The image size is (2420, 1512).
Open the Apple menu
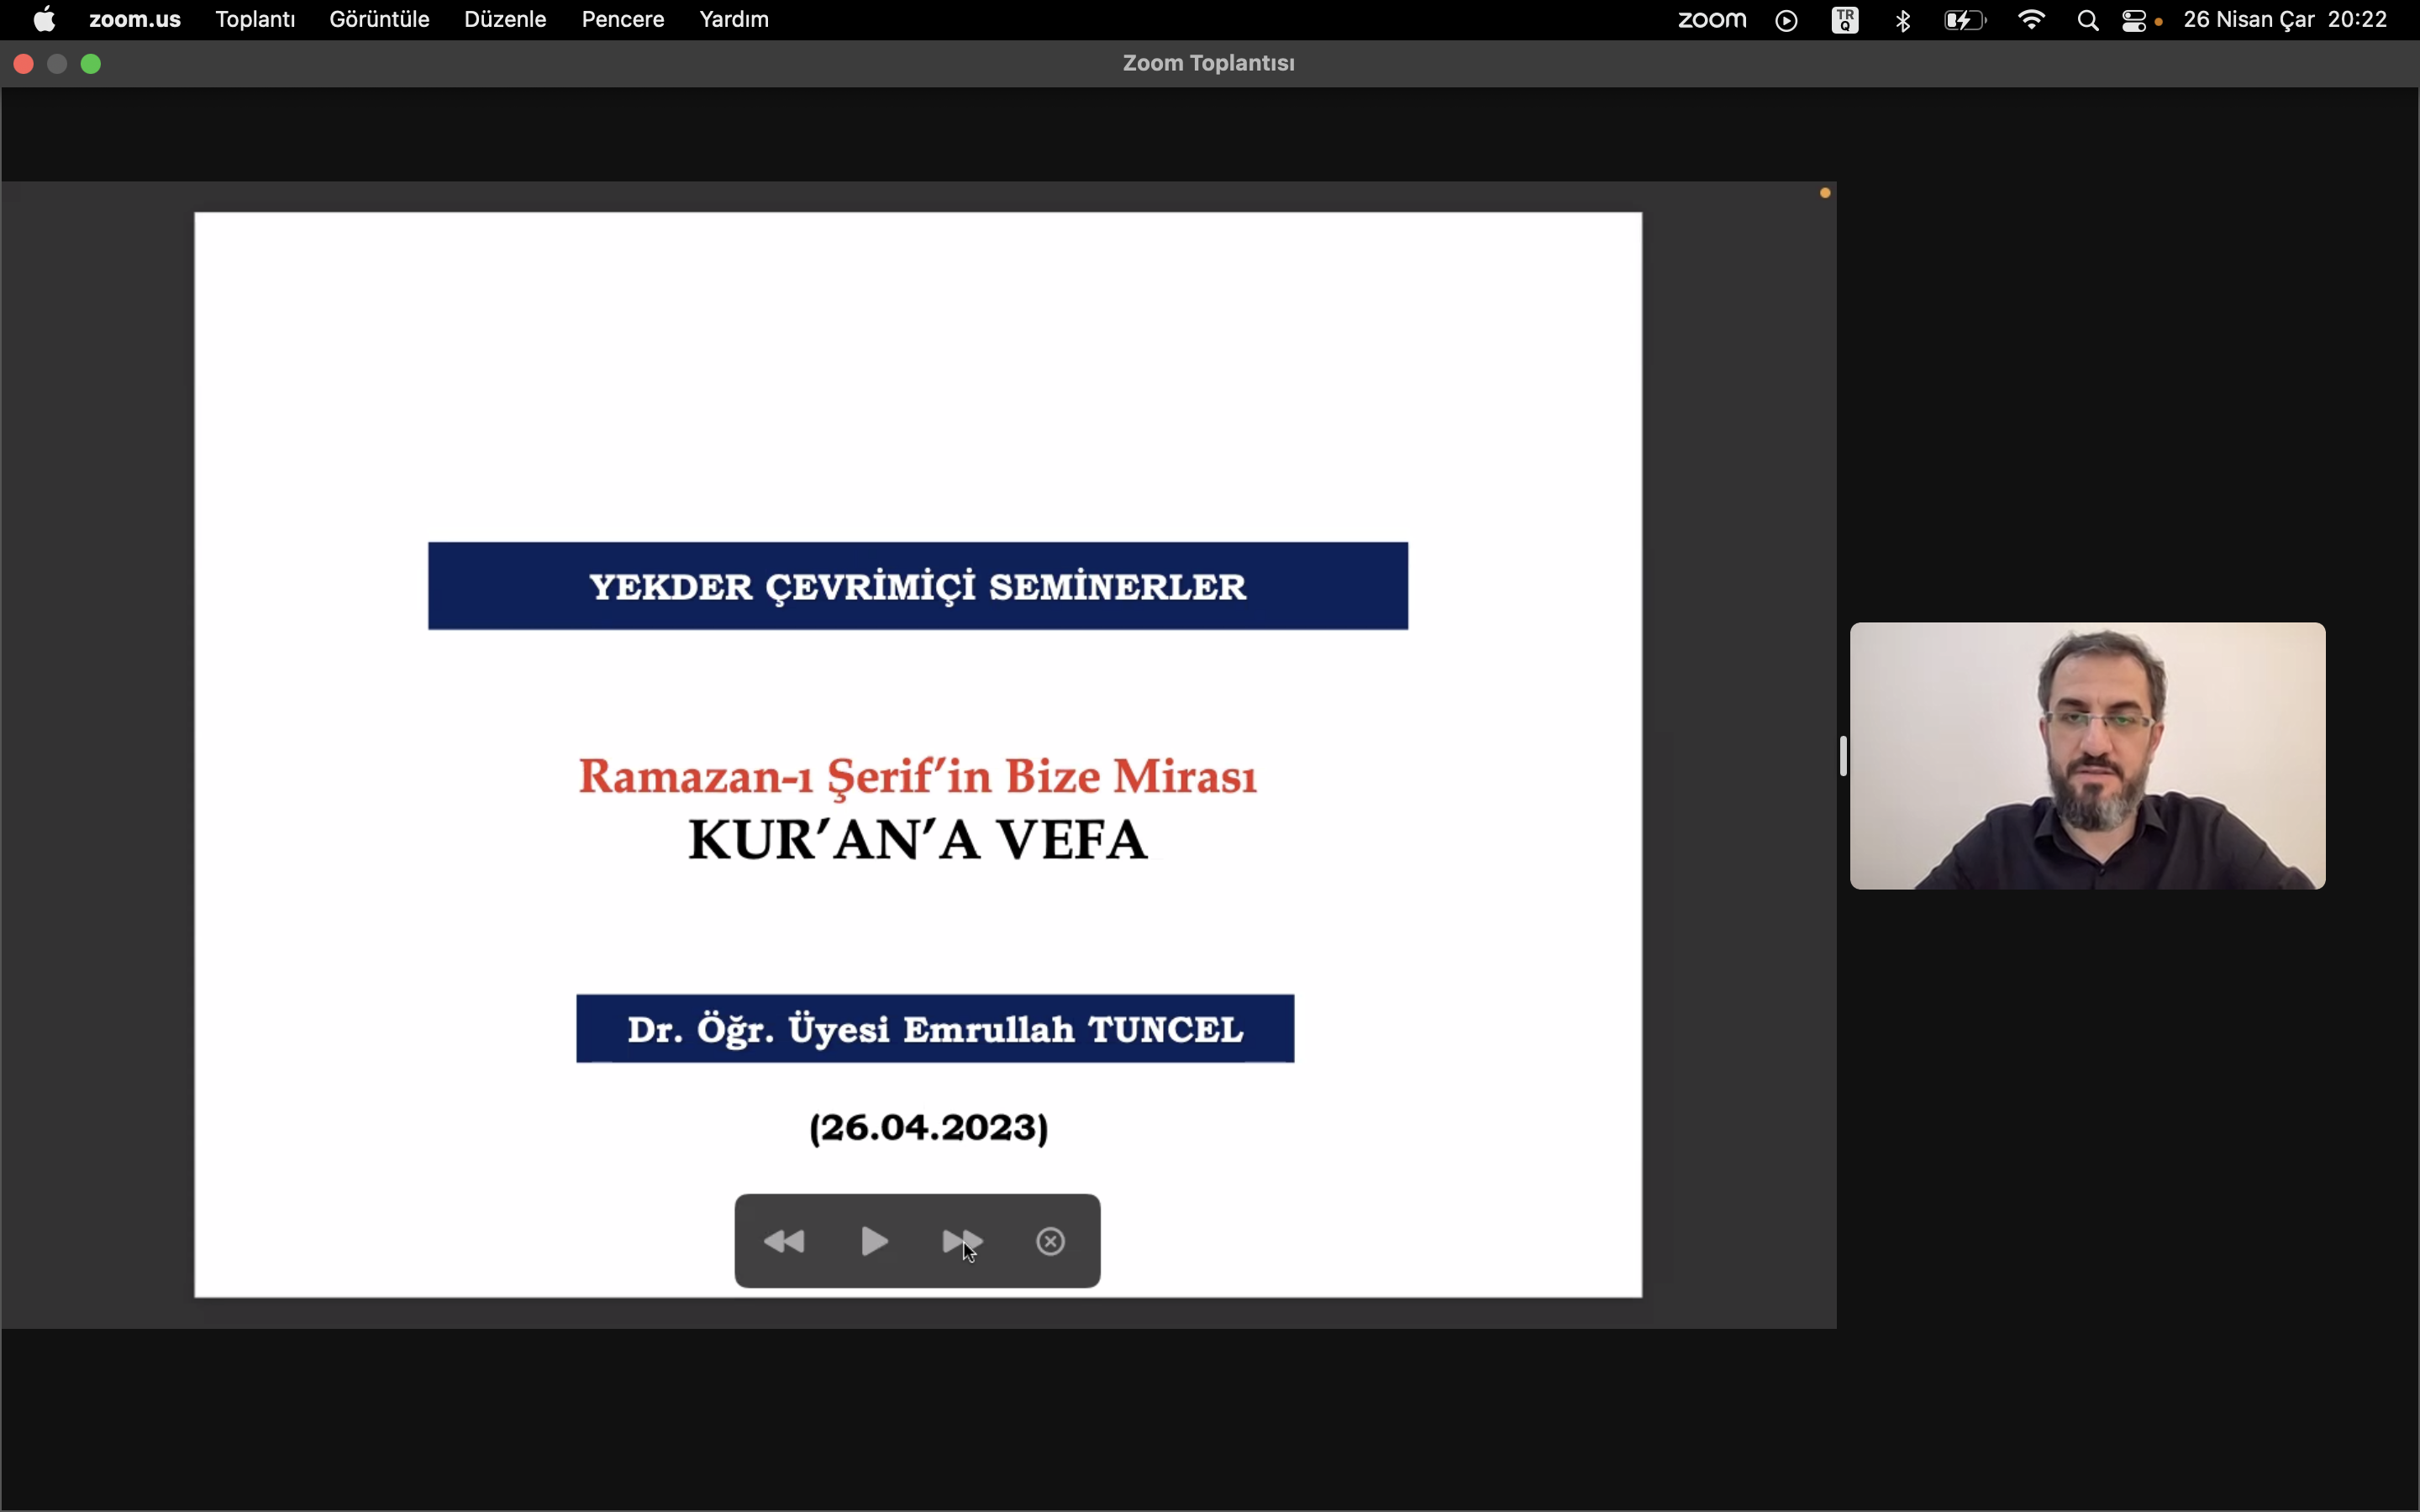tap(44, 20)
